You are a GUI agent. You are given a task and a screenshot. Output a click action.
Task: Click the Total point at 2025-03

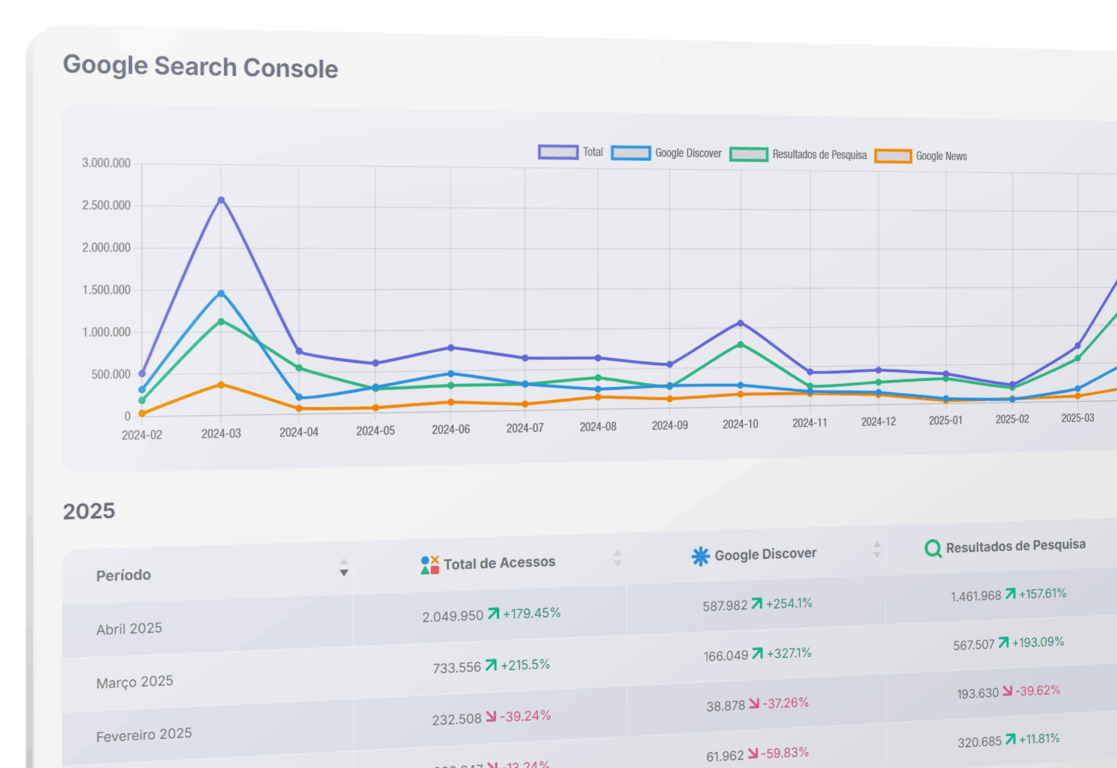(1077, 346)
